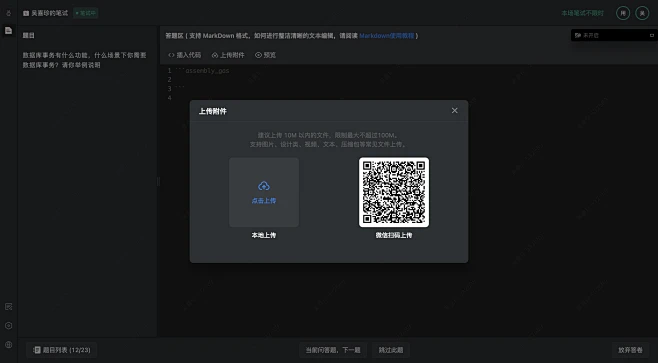Viewport: 658px width, 363px height.
Task: Click the panel divider resize handle
Action: pos(158,182)
